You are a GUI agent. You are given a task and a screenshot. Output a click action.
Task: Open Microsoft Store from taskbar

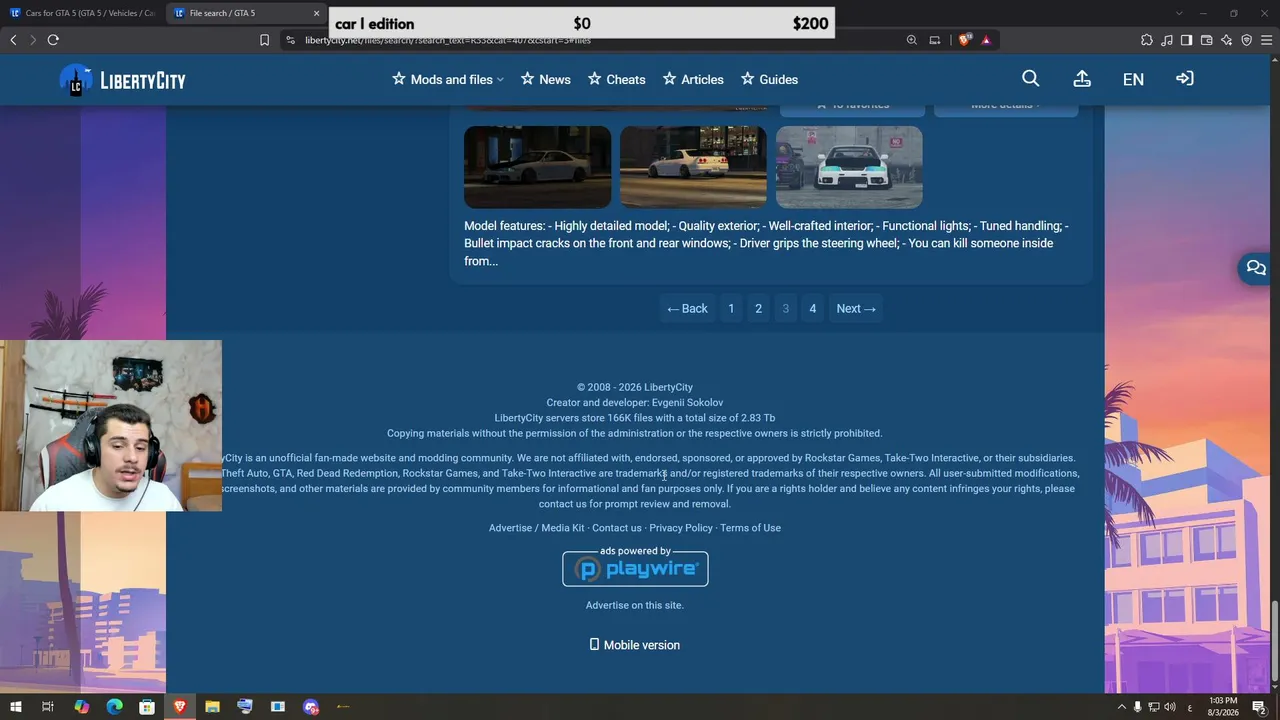click(147, 707)
